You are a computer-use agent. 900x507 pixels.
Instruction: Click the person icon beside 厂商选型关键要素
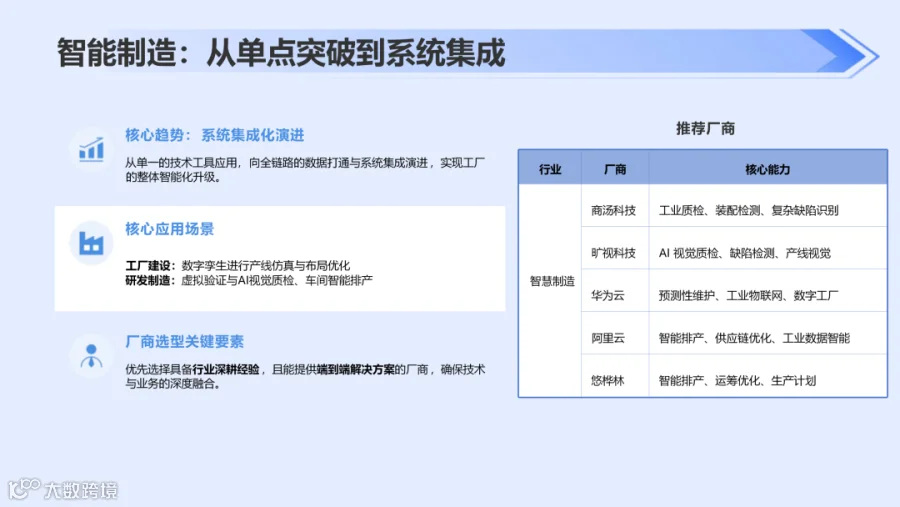pos(91,356)
